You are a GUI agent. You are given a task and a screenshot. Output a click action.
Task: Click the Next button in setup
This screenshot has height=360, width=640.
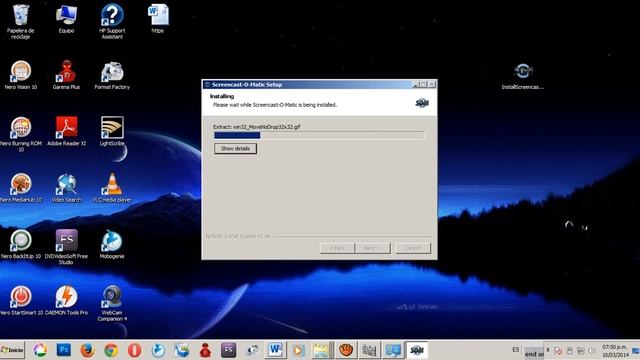coord(372,248)
